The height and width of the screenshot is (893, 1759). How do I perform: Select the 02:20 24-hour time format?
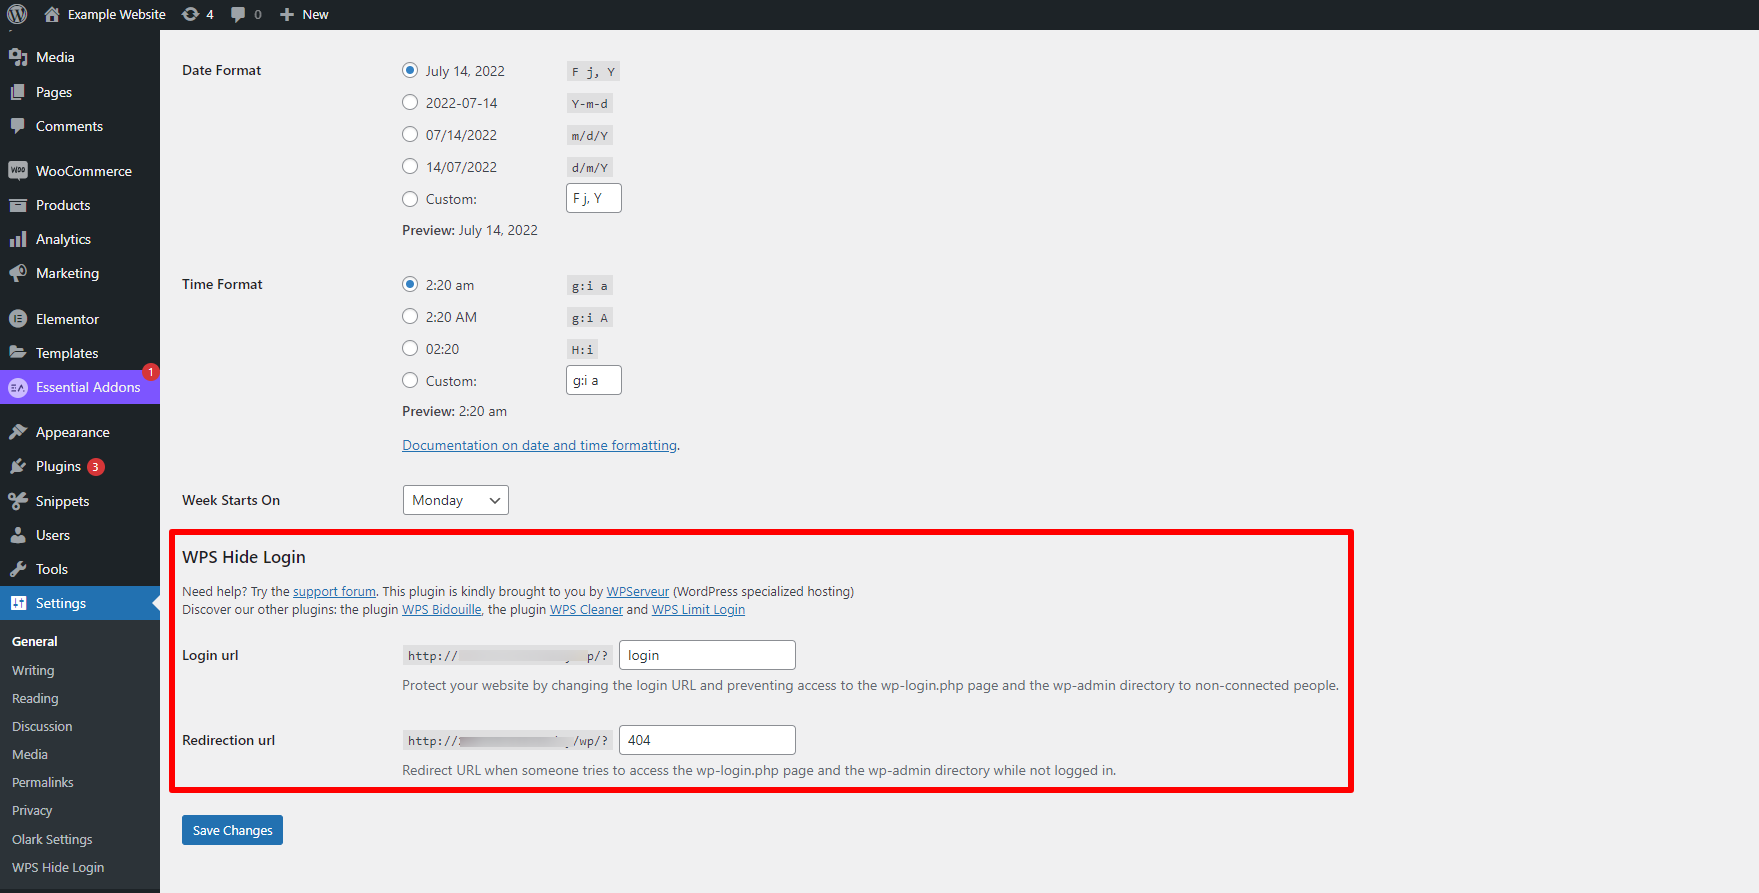click(410, 348)
